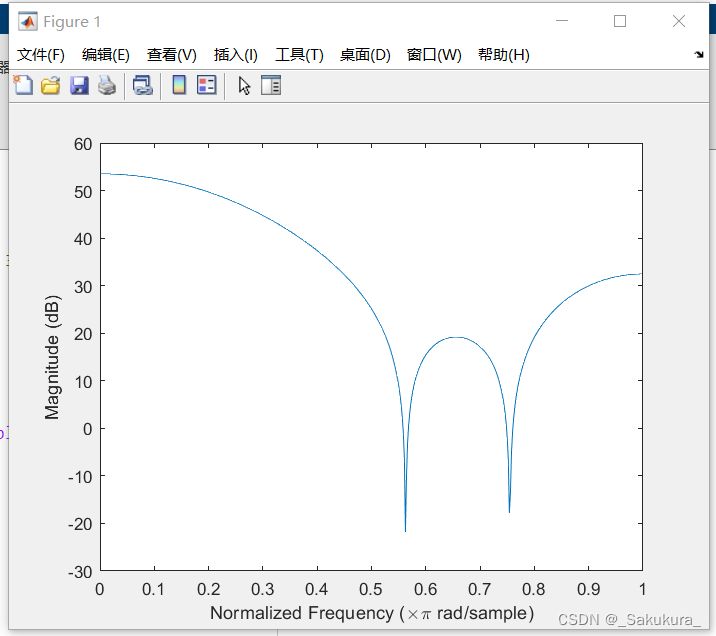
Task: Insert a legend from the toolbar
Action: (206, 85)
